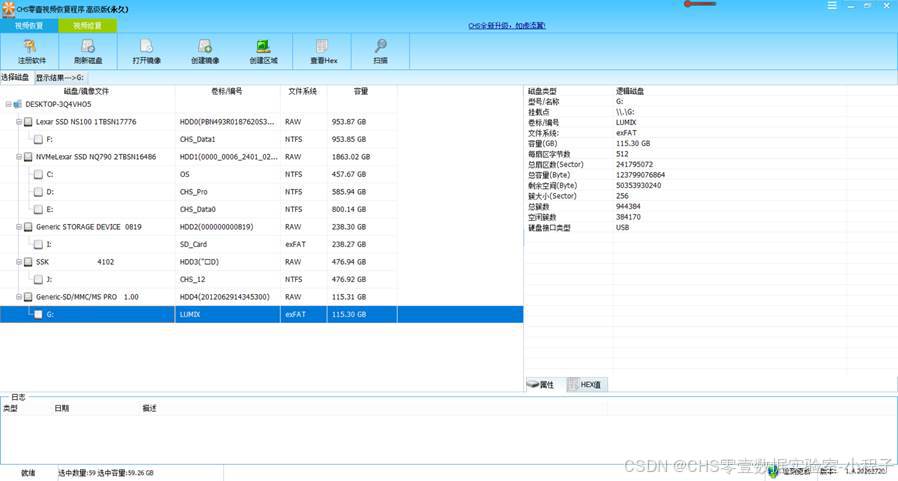898x481 pixels.
Task: Tick the Generic STORAGE DEVICE checkbox
Action: (28, 227)
